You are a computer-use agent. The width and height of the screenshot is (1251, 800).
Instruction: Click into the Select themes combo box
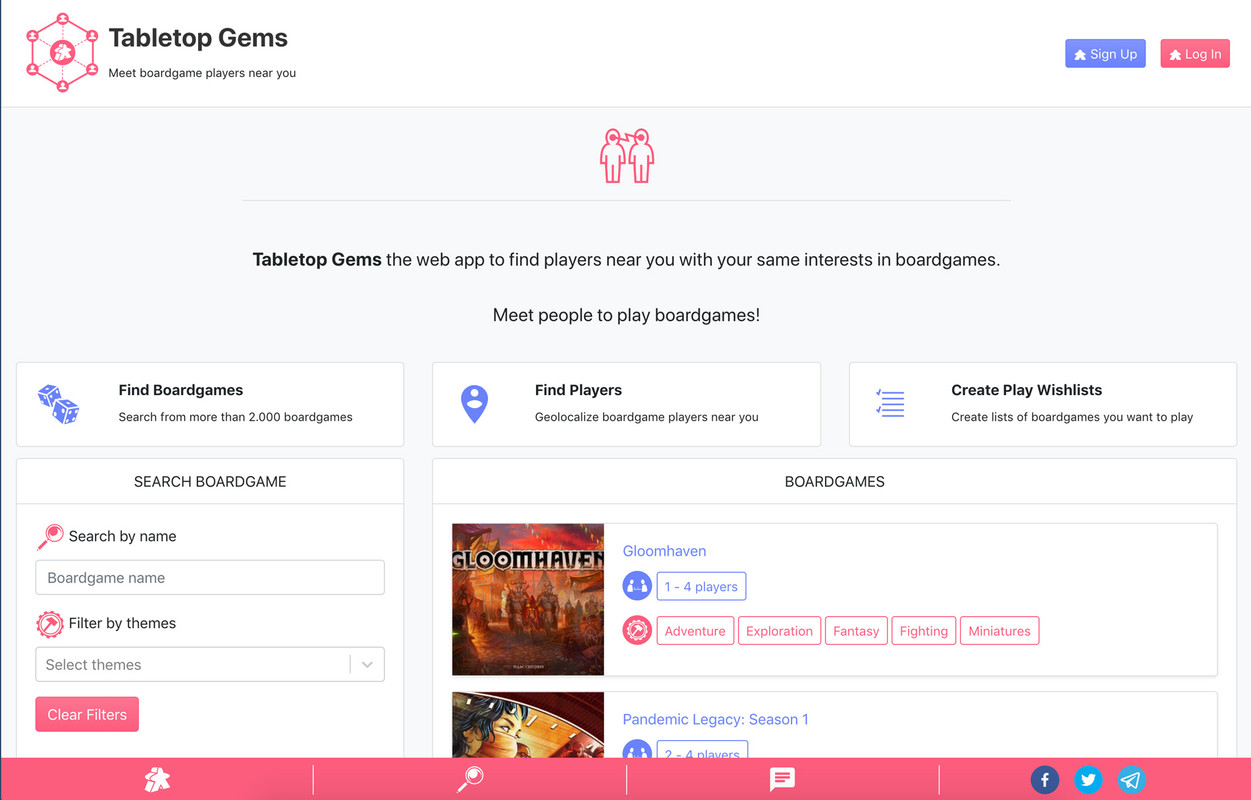pyautogui.click(x=210, y=664)
